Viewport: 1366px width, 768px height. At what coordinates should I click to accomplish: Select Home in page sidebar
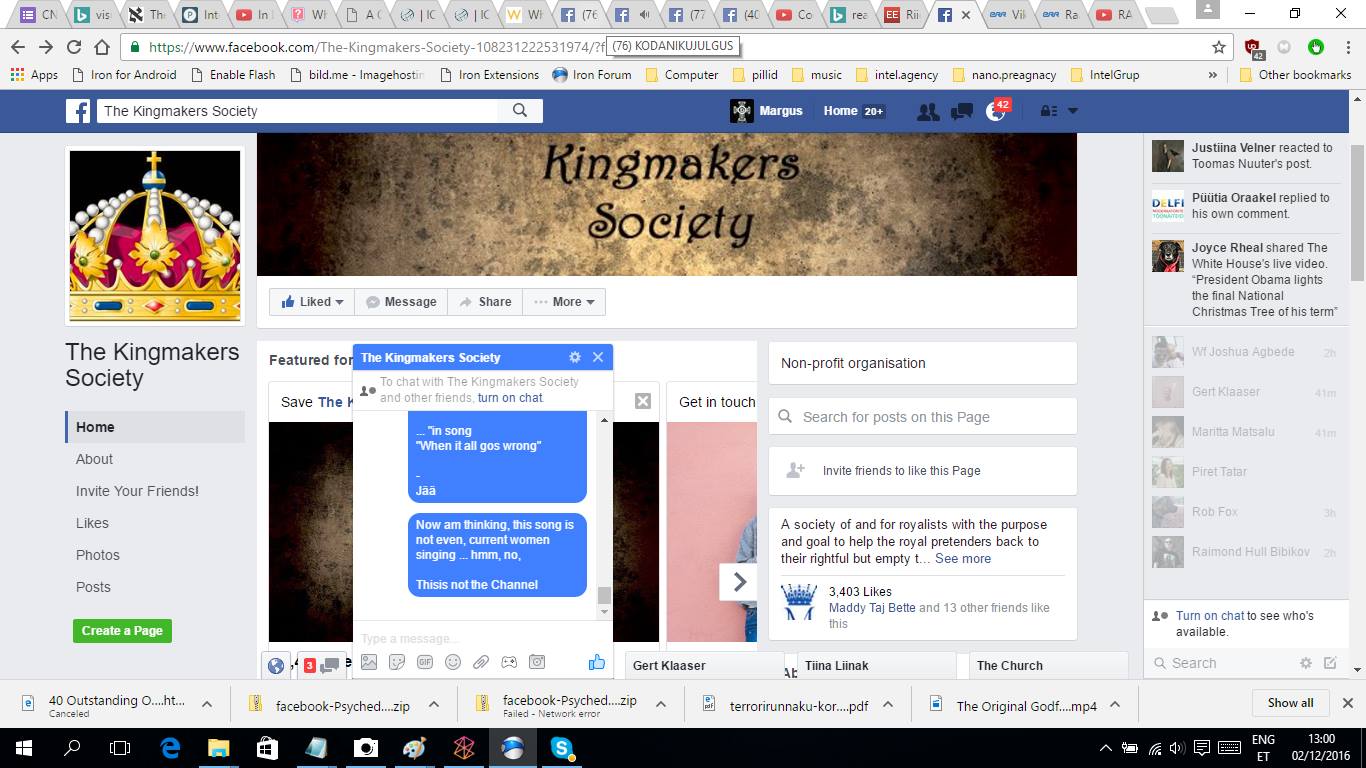point(155,427)
